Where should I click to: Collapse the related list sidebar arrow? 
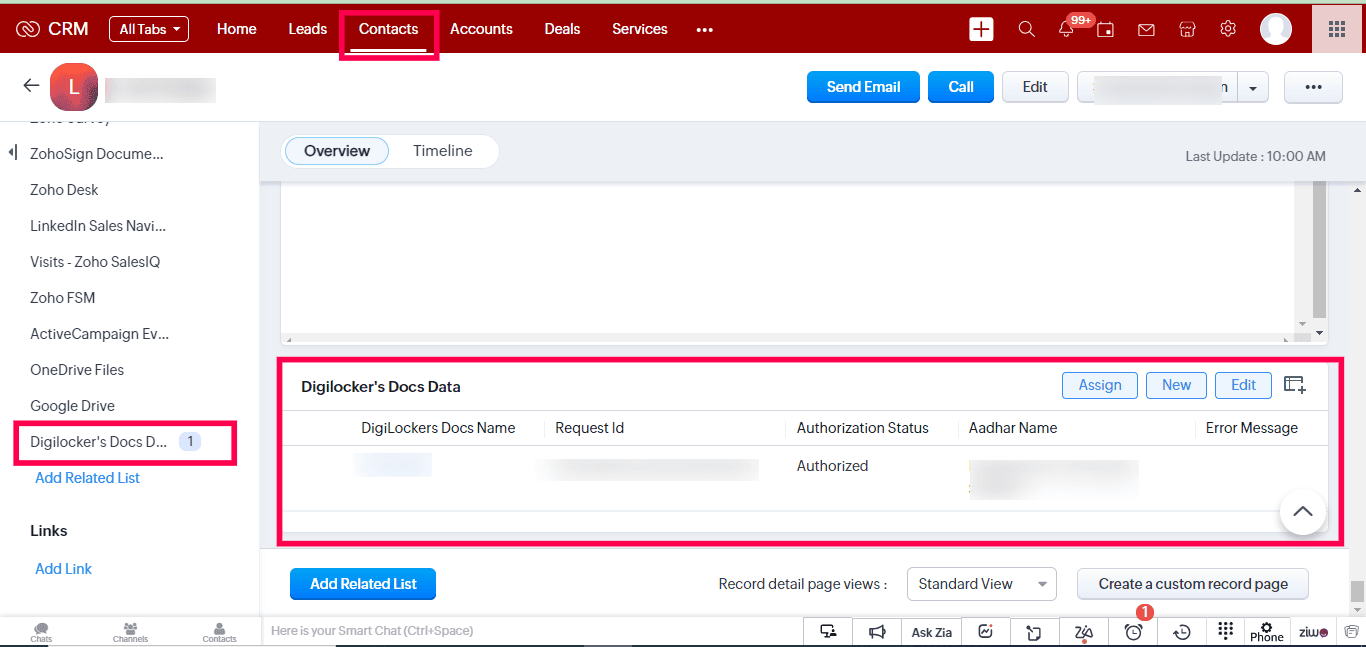pos(12,153)
